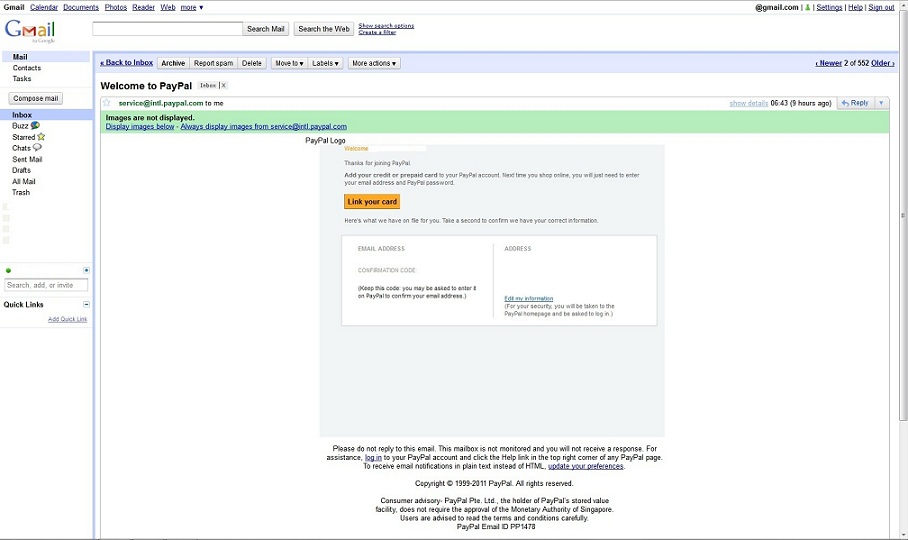Always display images from service@intl.paypal.com
The height and width of the screenshot is (540, 908).
click(x=263, y=126)
